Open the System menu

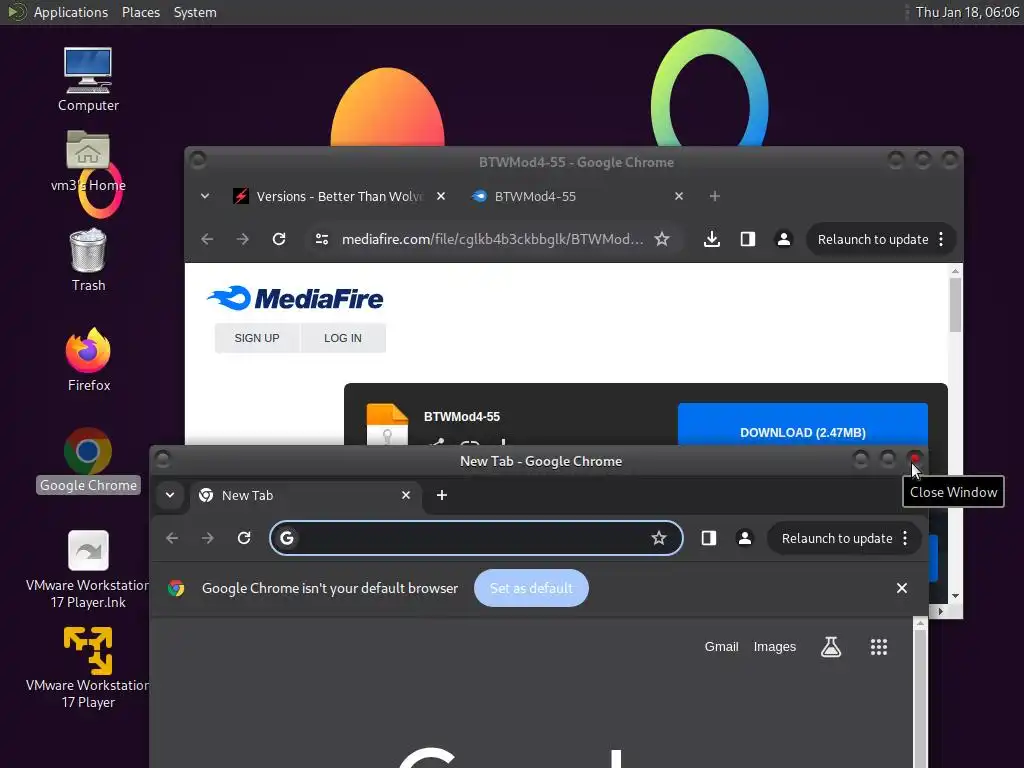click(195, 12)
